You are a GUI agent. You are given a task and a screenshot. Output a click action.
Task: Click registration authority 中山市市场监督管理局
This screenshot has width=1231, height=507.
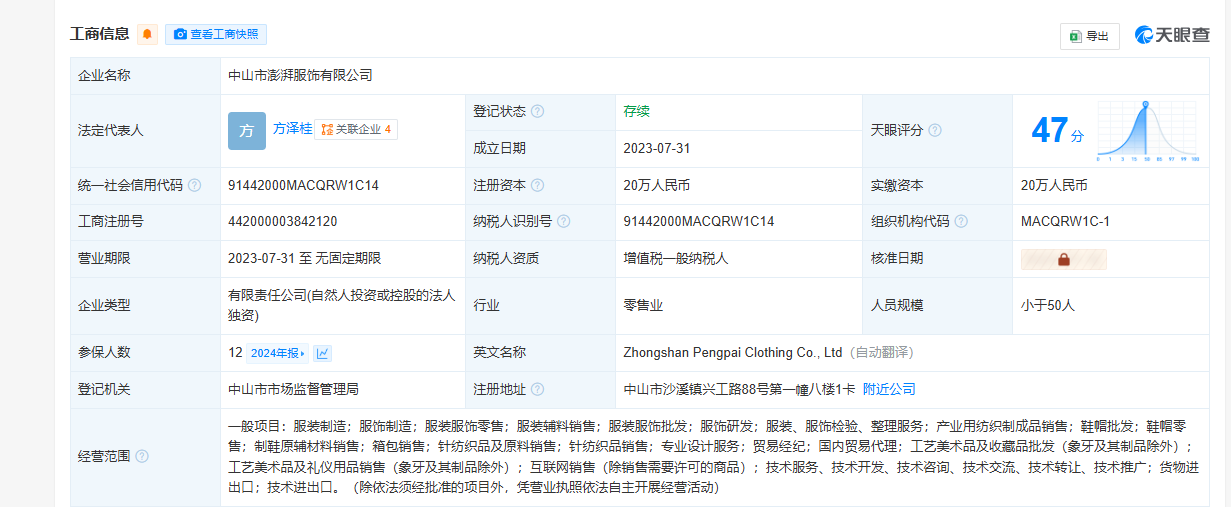(293, 389)
